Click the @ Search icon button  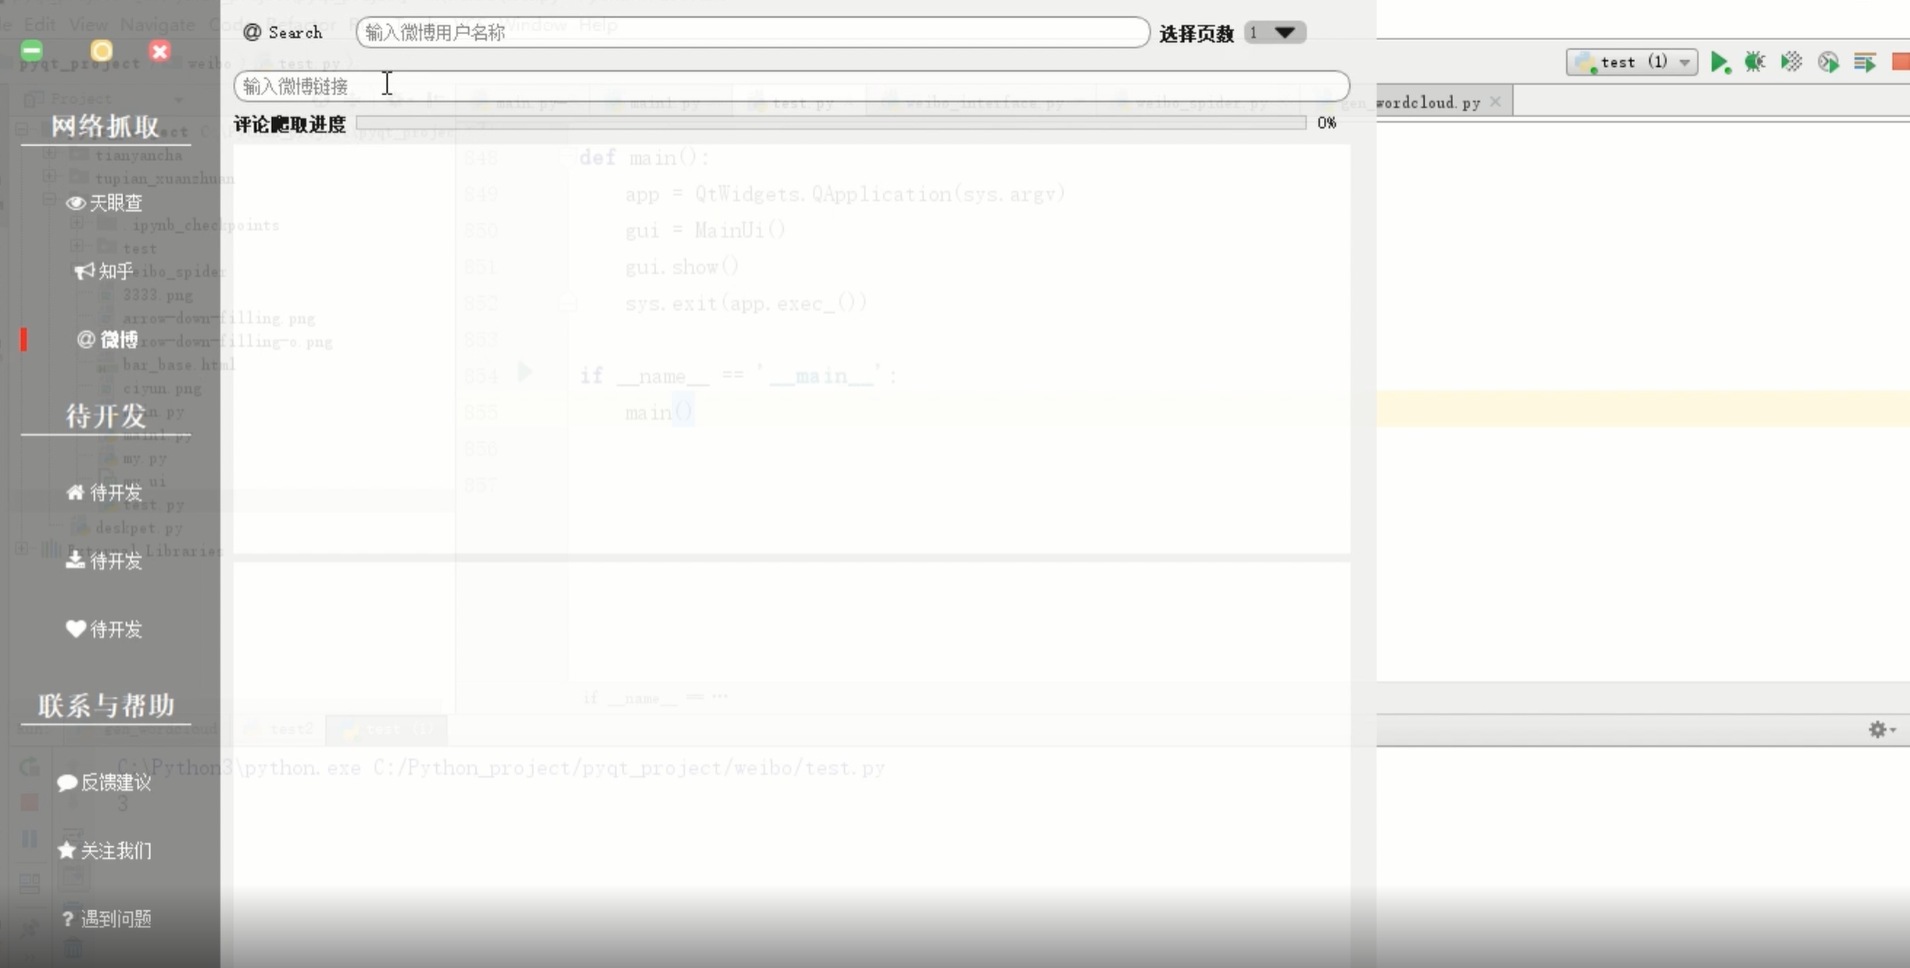[283, 33]
